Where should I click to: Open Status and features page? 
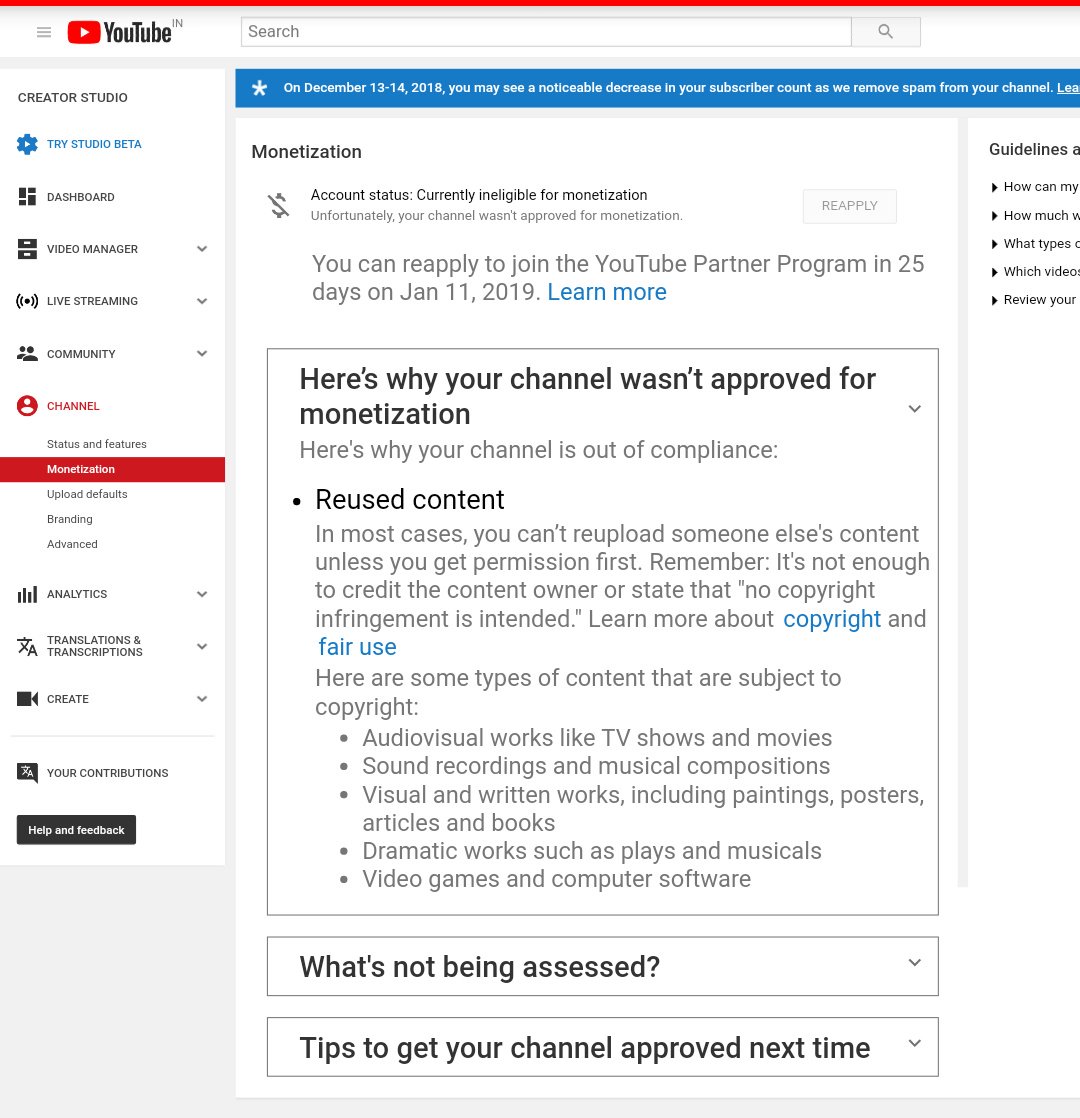coord(97,444)
